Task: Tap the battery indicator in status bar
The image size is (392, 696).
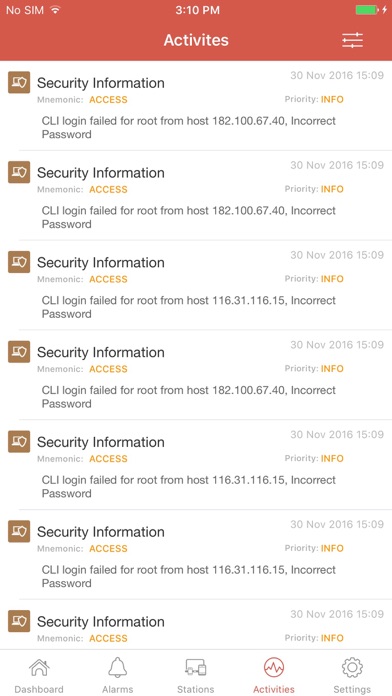Action: point(367,10)
